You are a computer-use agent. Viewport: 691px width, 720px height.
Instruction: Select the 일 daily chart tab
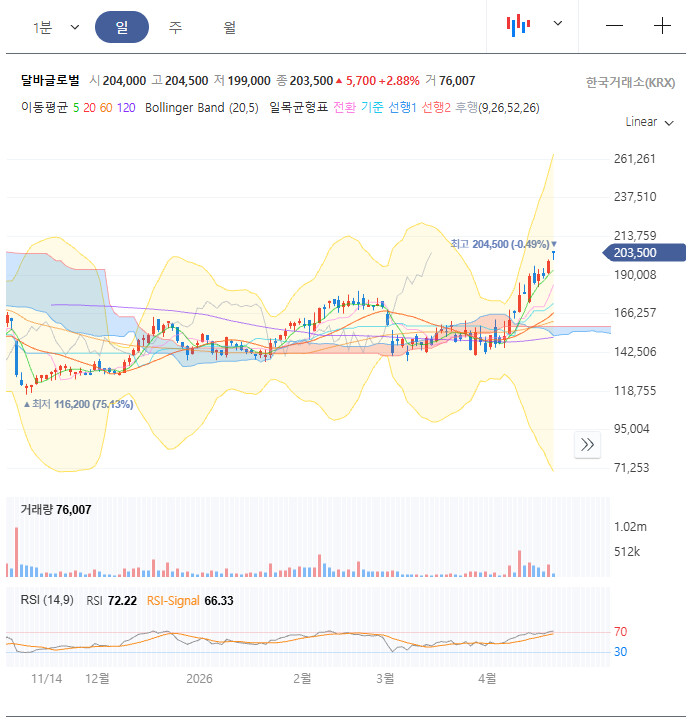122,27
